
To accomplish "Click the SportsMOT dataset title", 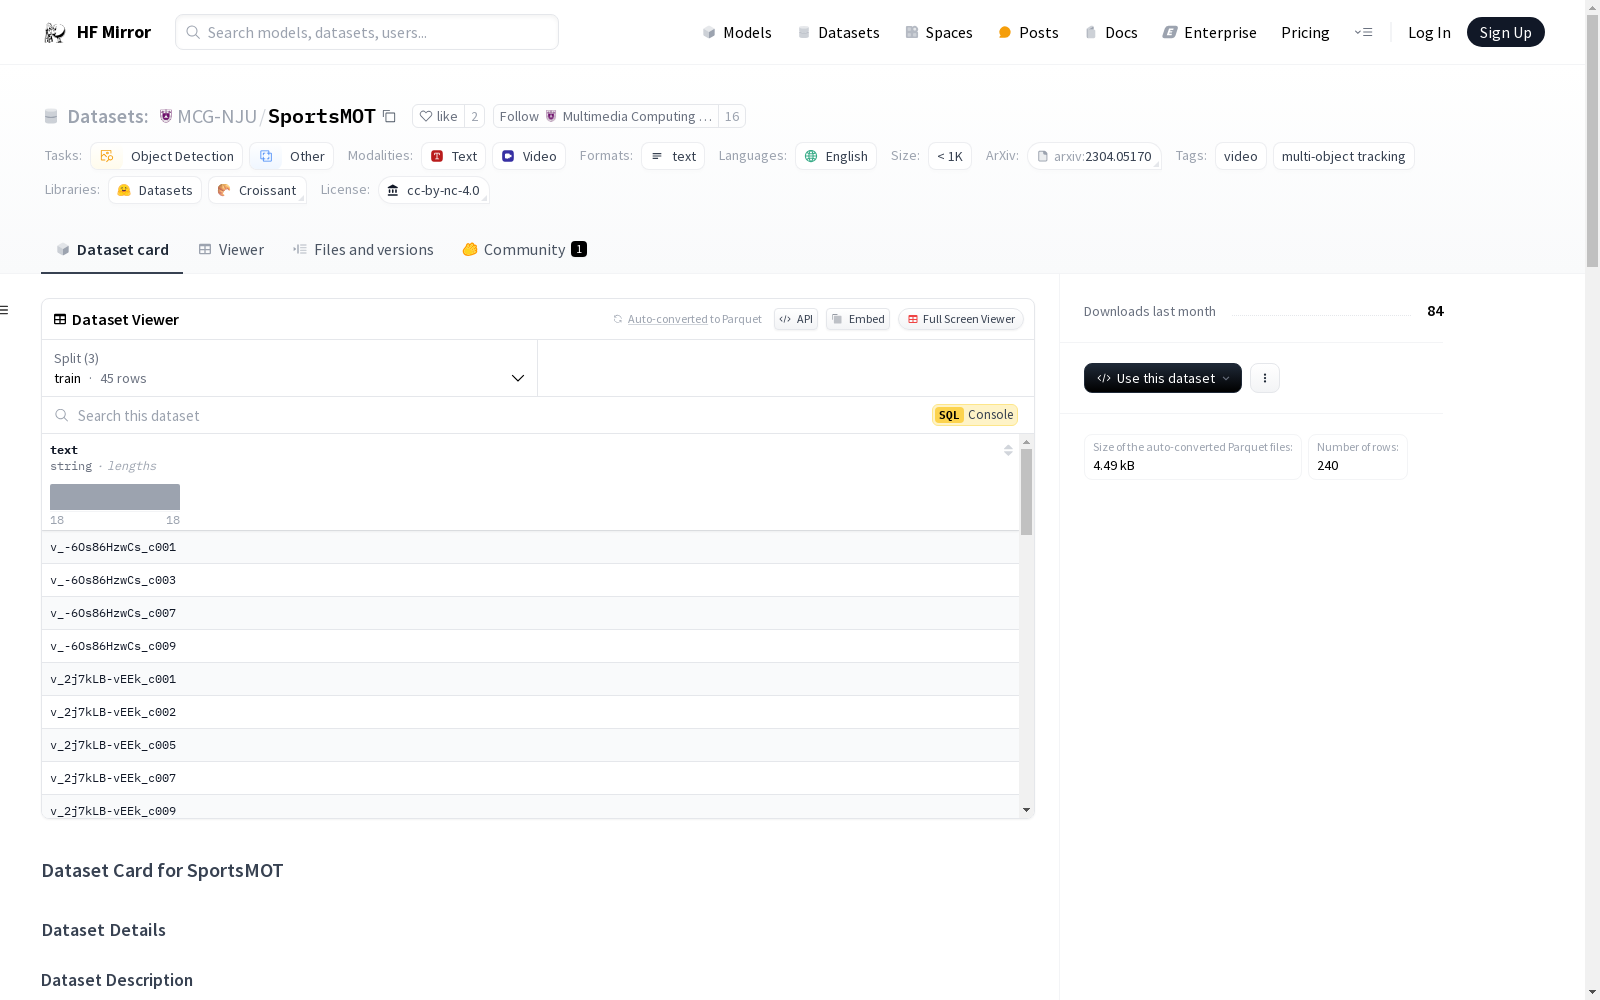I will 322,117.
